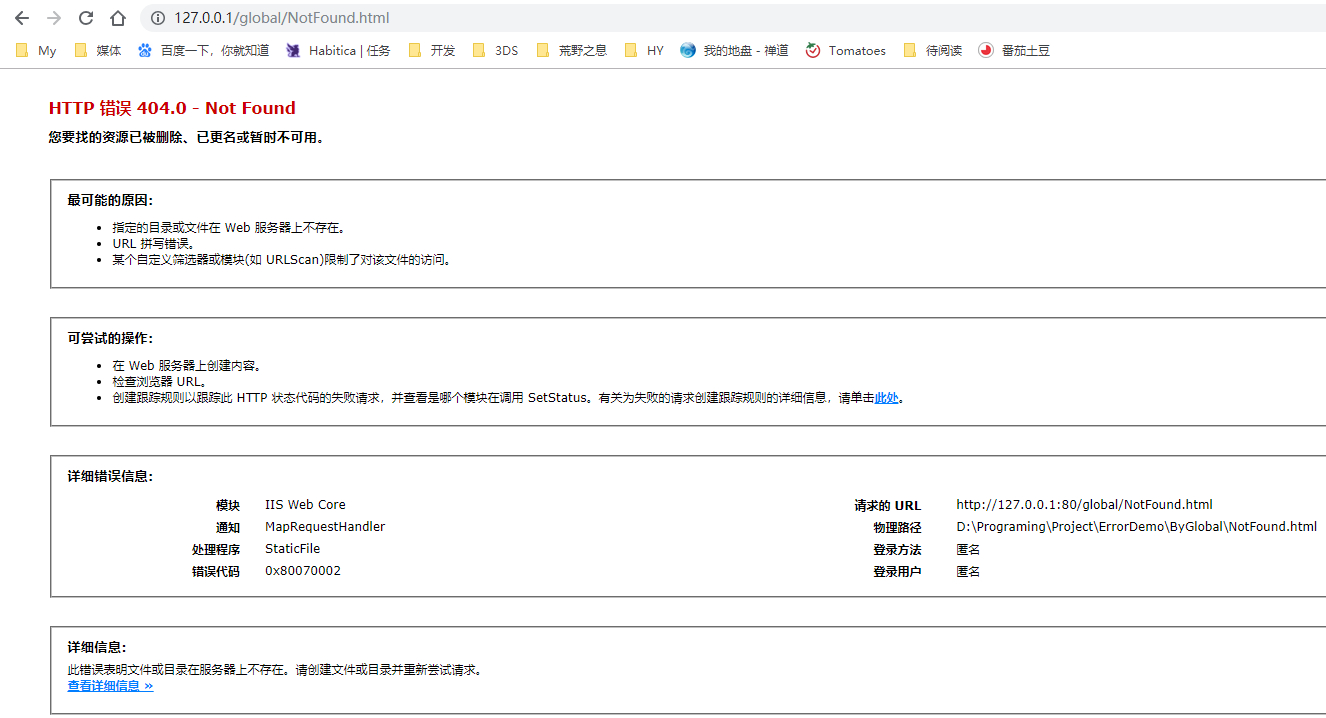Click the 登录方法 label

tap(897, 550)
